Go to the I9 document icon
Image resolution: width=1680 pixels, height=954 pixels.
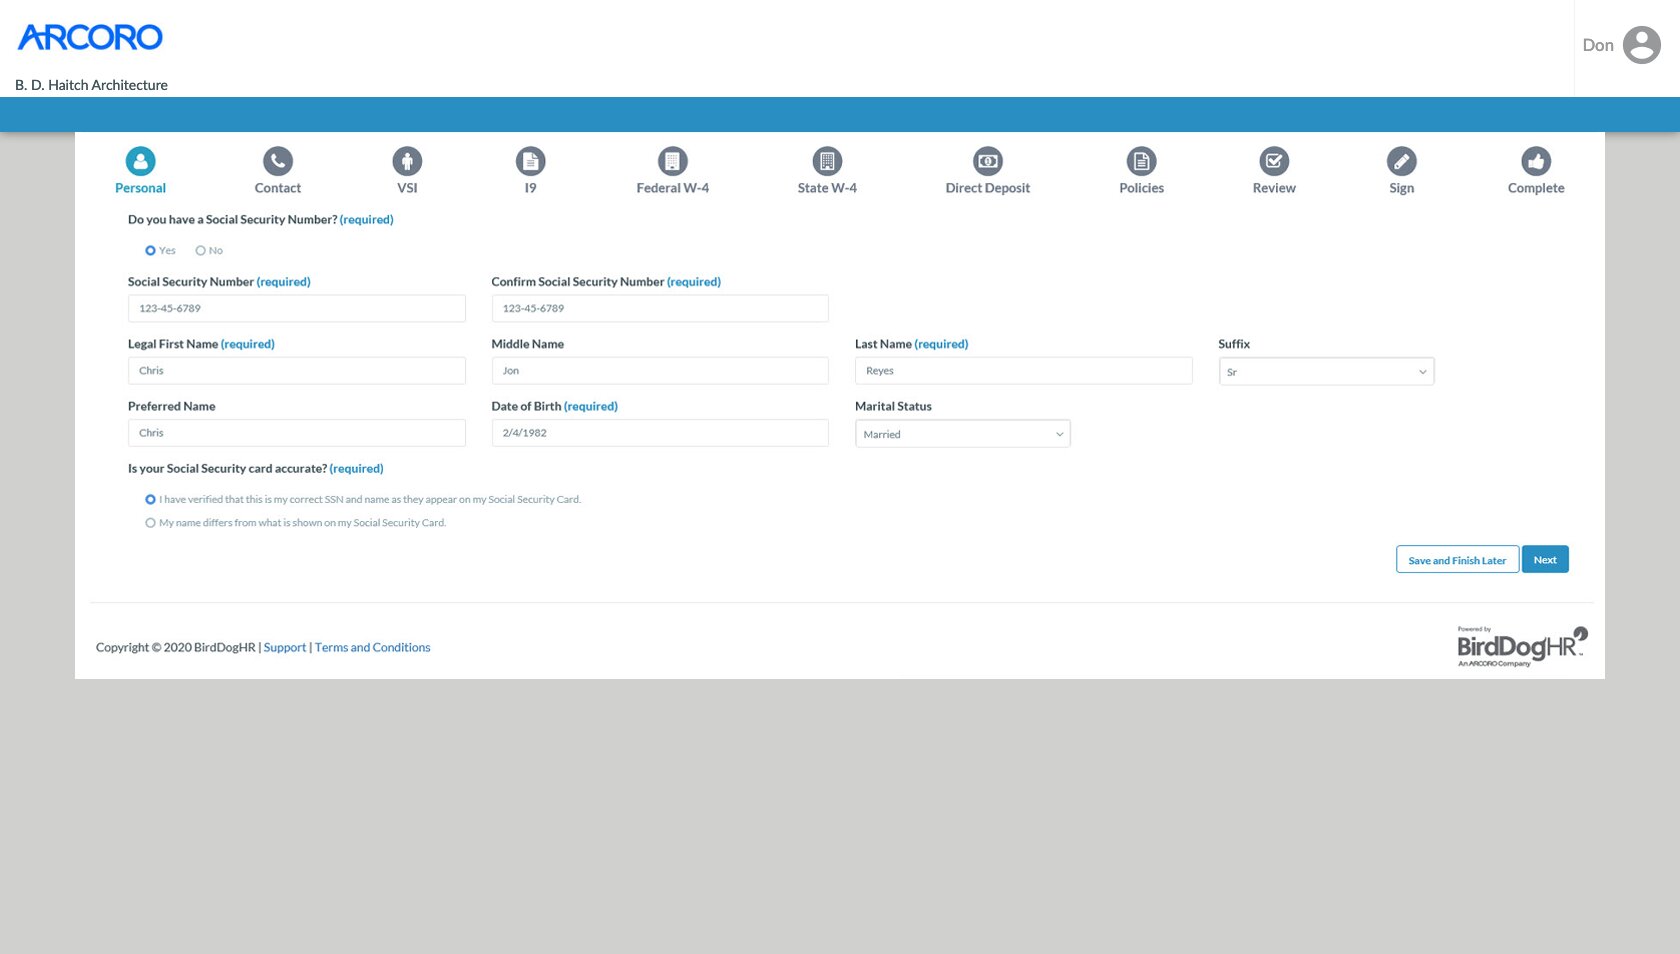[530, 161]
